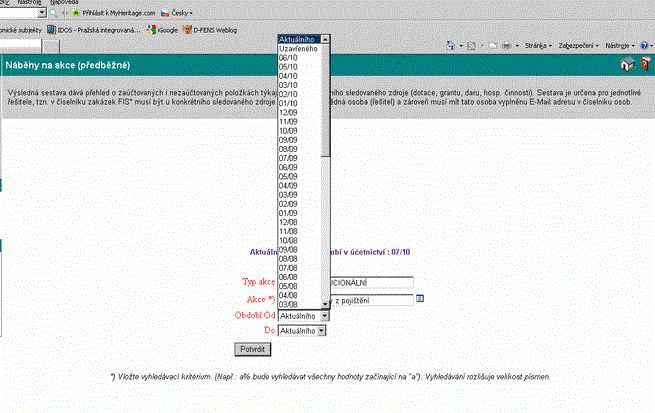Open the printer options dropdown arrow

point(517,46)
